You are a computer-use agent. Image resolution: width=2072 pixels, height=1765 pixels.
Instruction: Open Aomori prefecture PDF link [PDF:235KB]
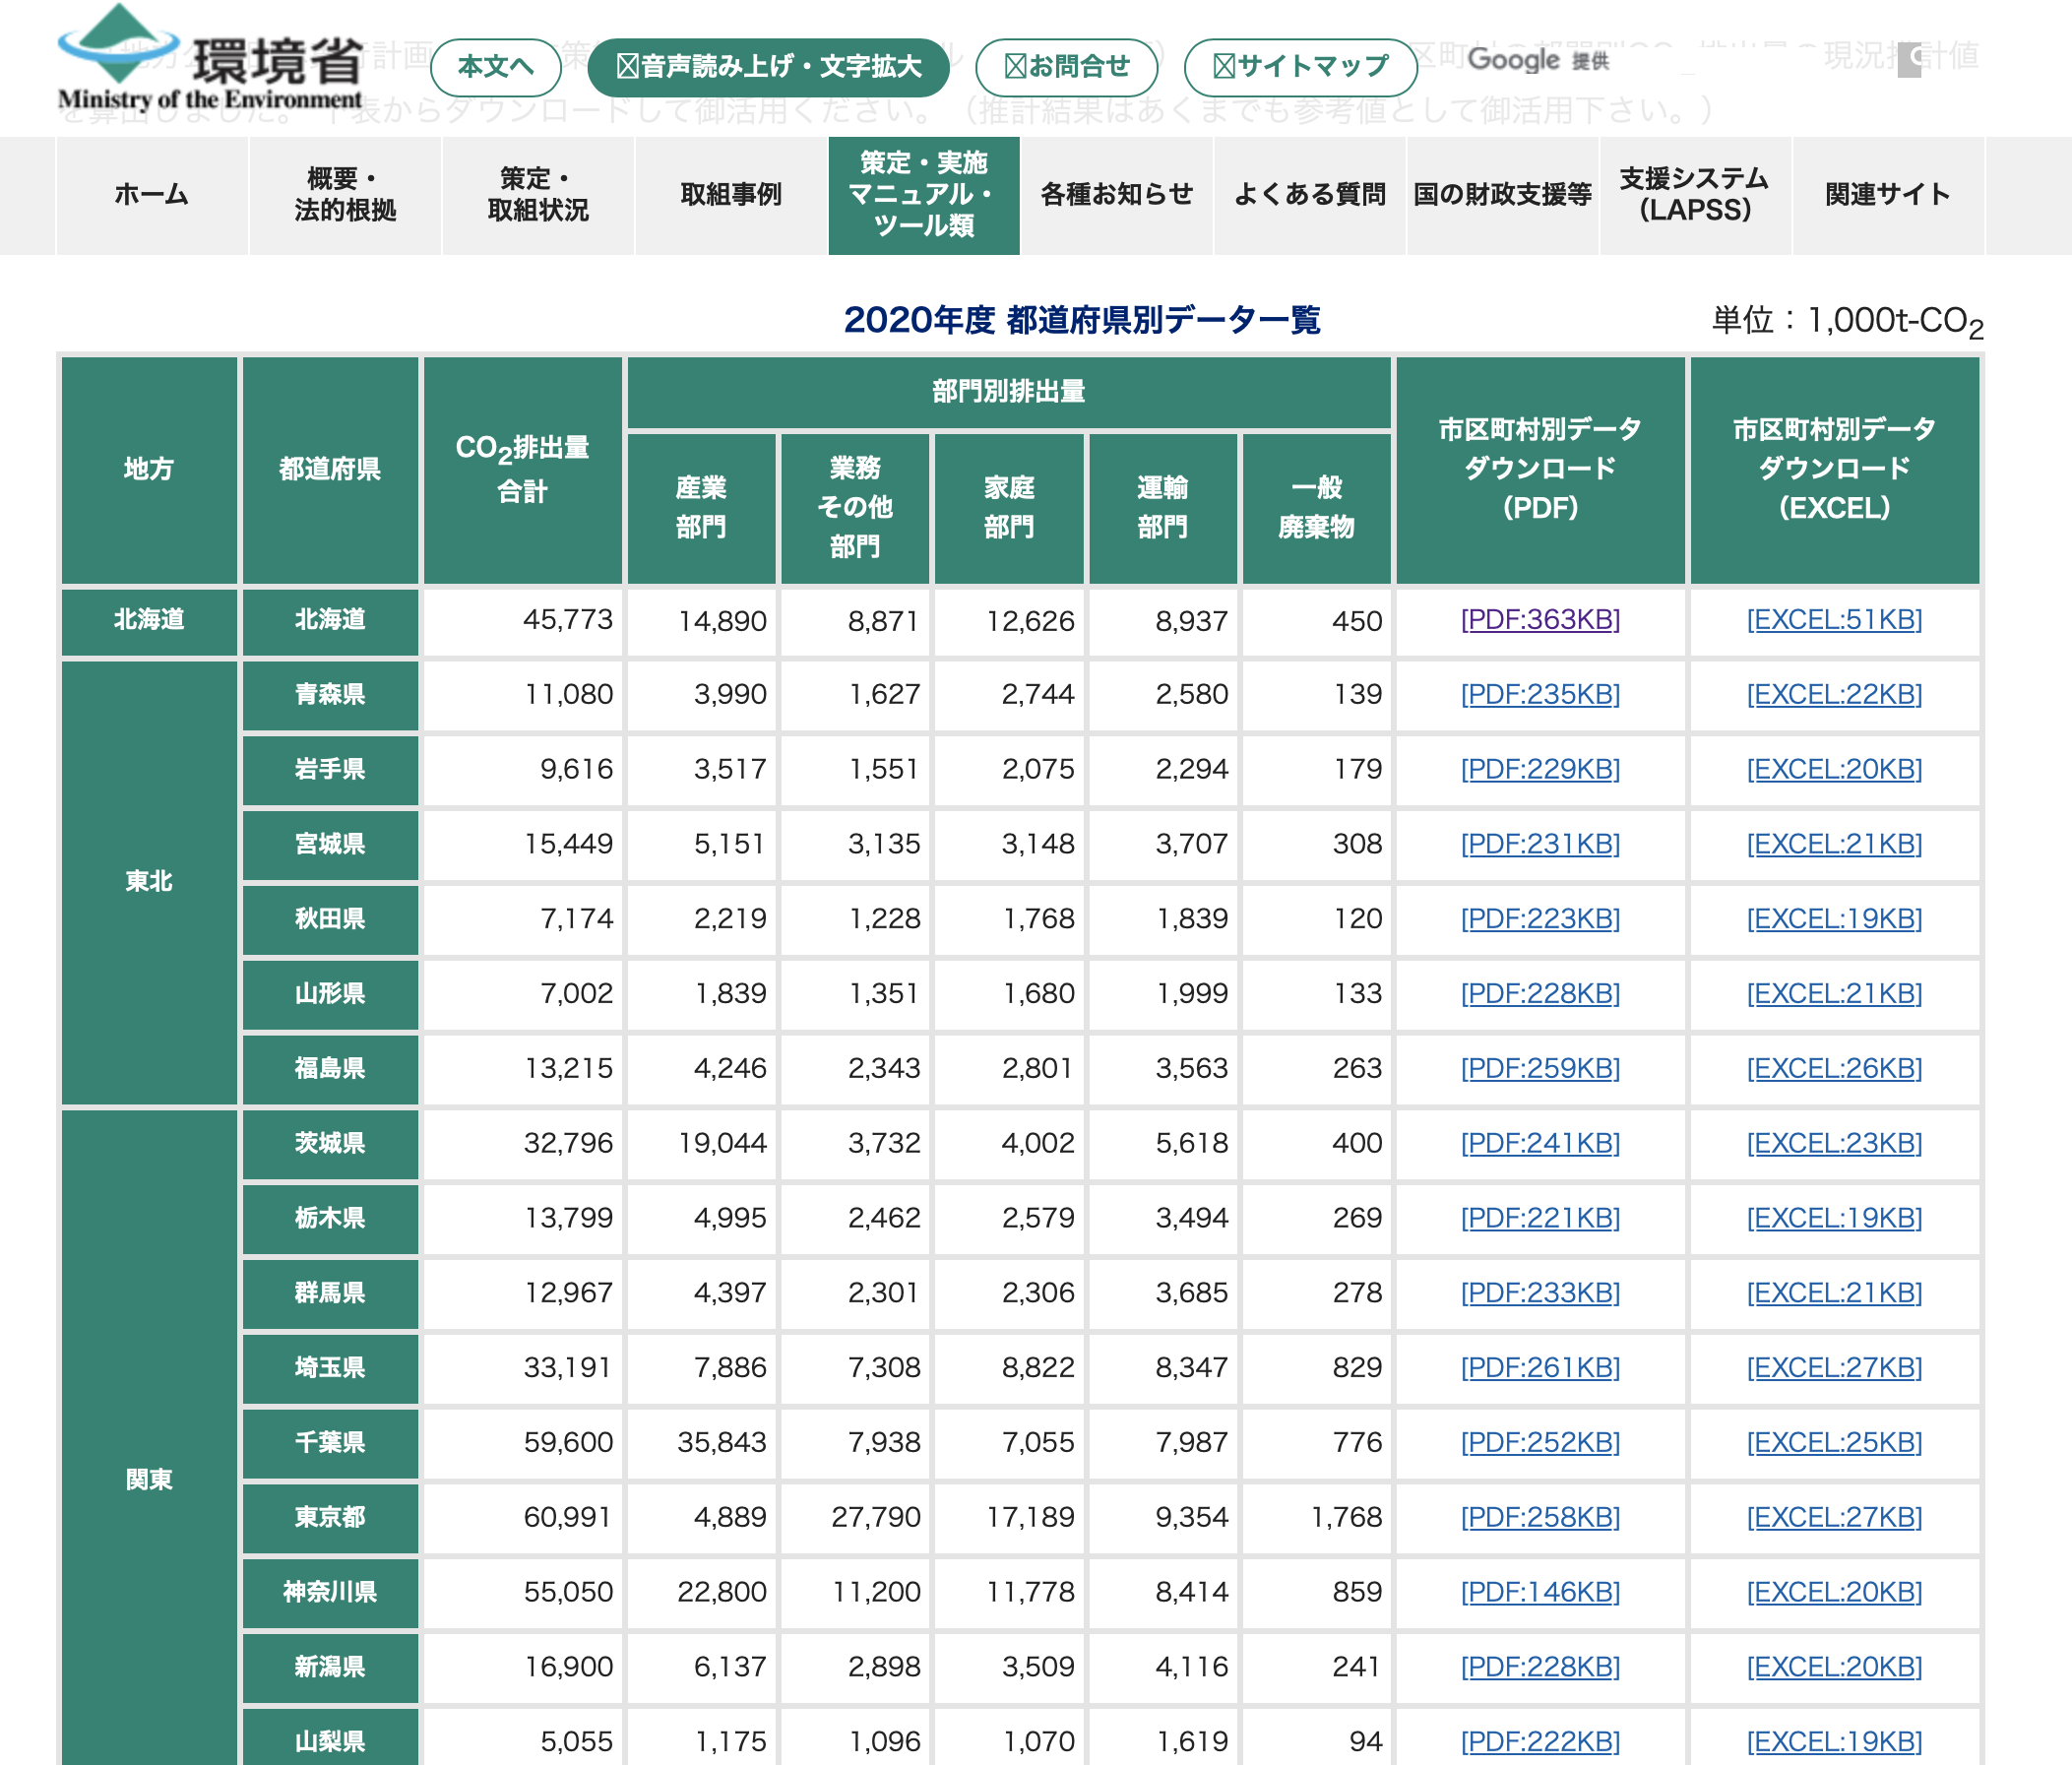[1539, 695]
